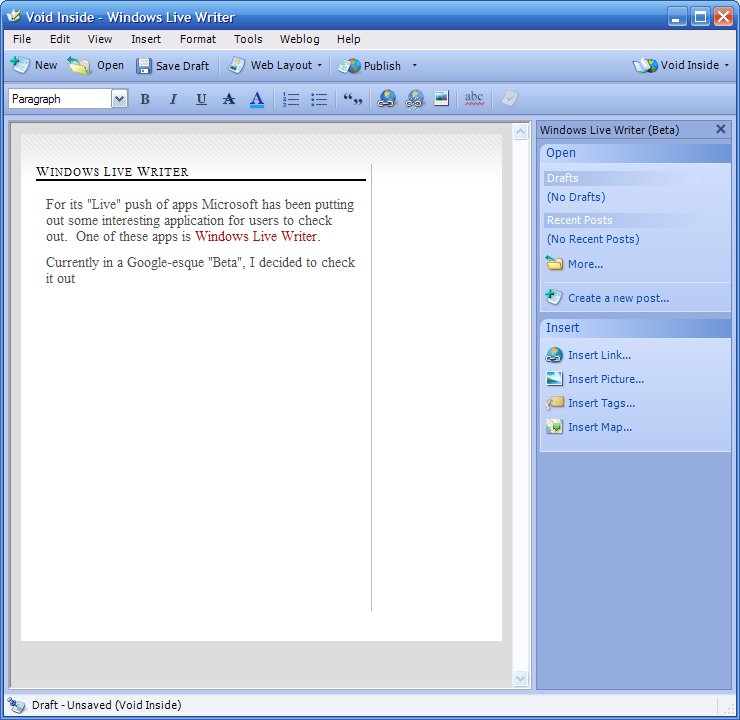This screenshot has height=720, width=740.
Task: Click Insert Link... in sidebar
Action: pyautogui.click(x=599, y=355)
